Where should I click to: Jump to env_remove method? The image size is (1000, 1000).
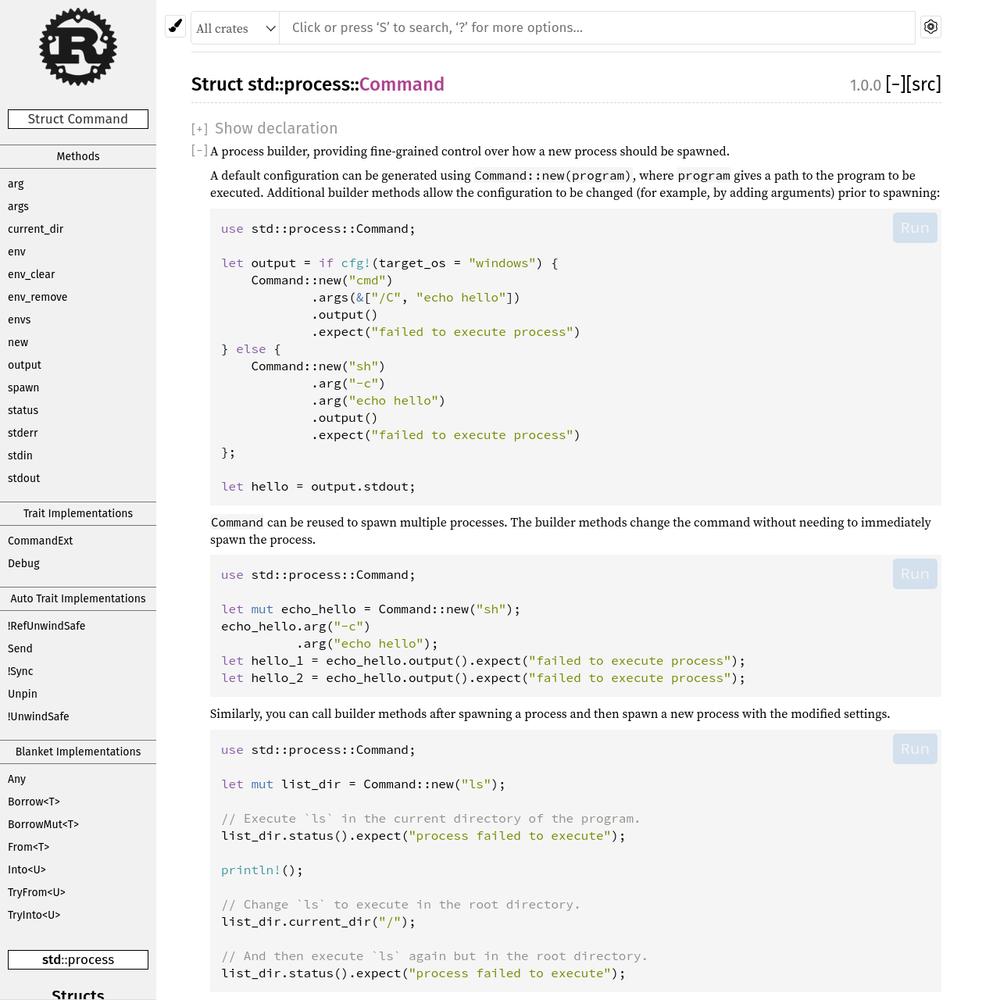click(38, 297)
